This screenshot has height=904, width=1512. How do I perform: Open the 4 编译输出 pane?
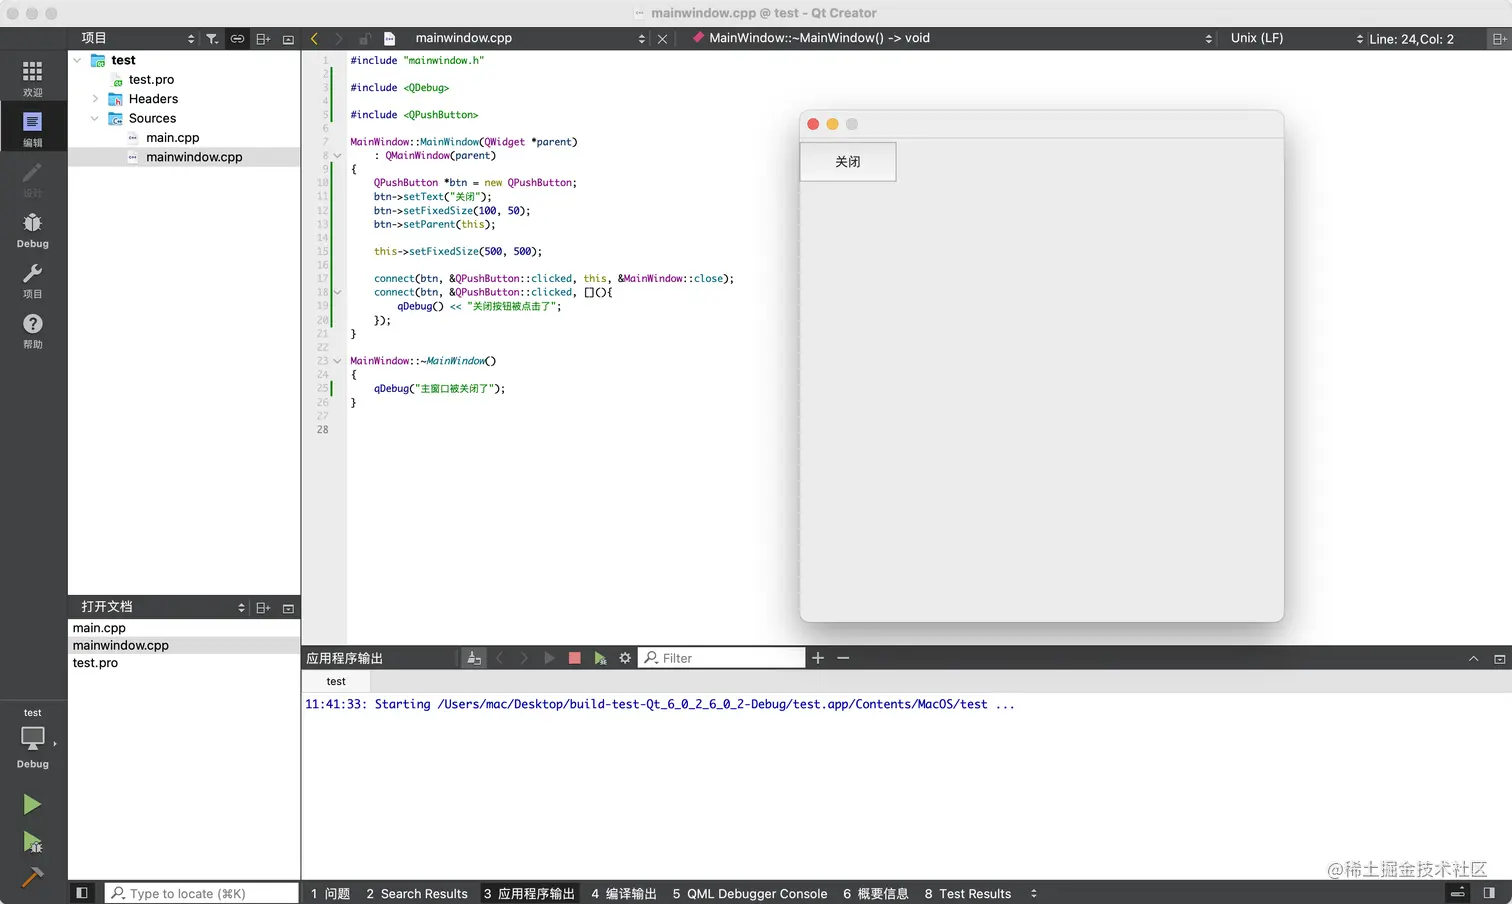(x=624, y=893)
